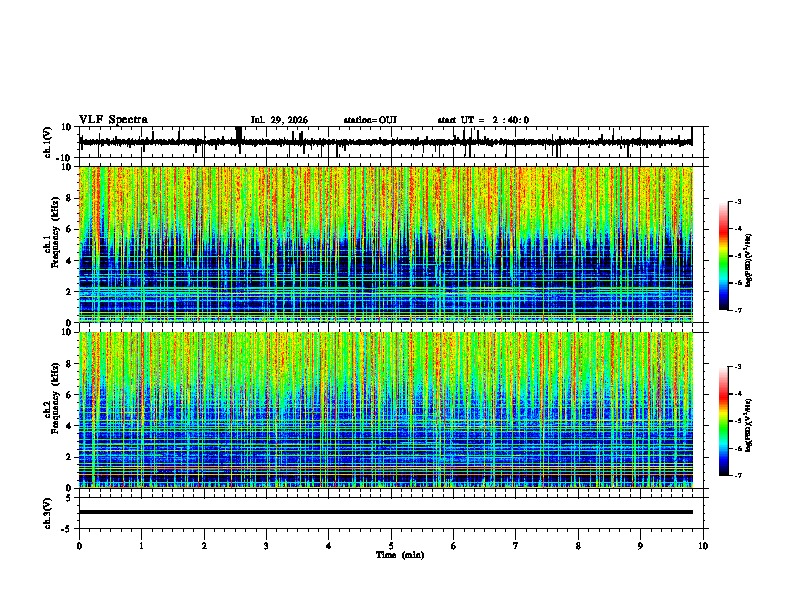The width and height of the screenshot is (792, 612).
Task: Click time axis tick label '0'
Action: [79, 546]
